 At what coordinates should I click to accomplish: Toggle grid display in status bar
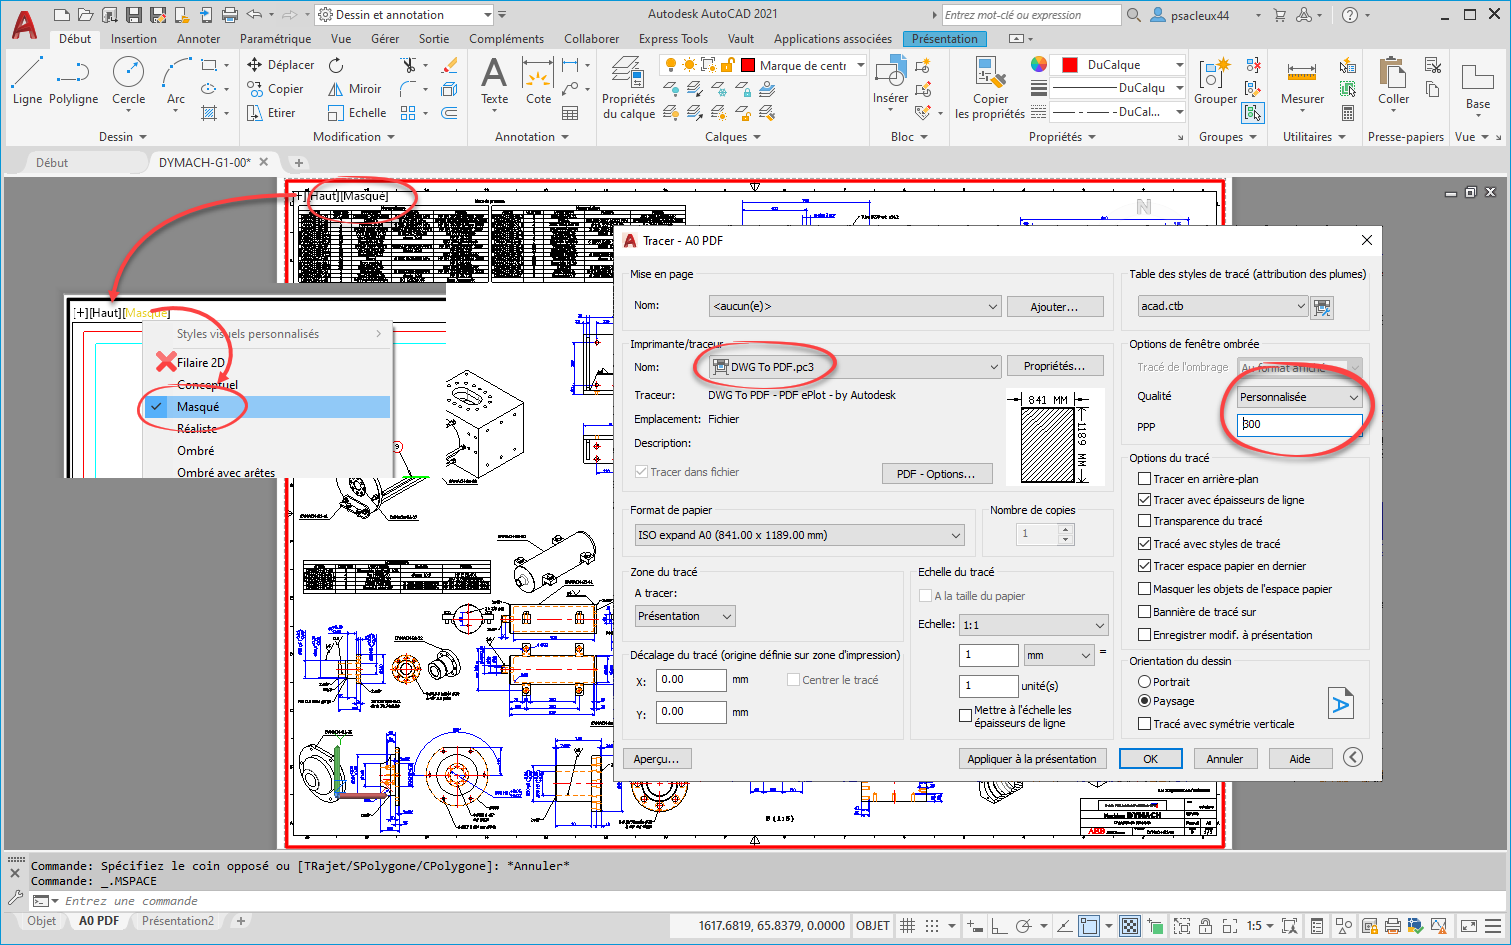[x=908, y=926]
